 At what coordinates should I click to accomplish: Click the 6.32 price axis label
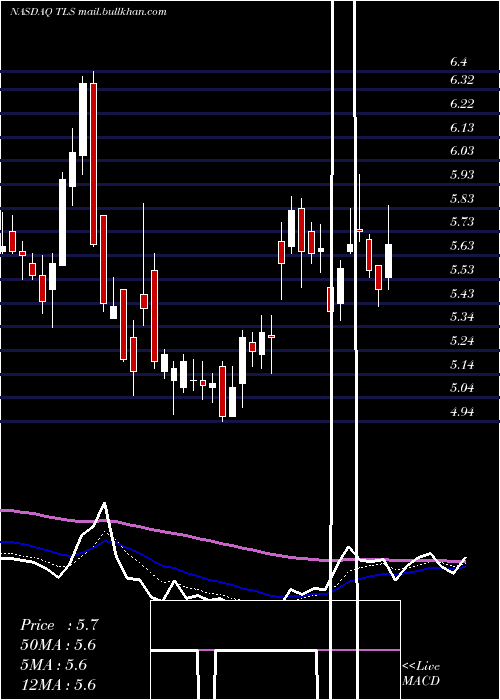(462, 80)
